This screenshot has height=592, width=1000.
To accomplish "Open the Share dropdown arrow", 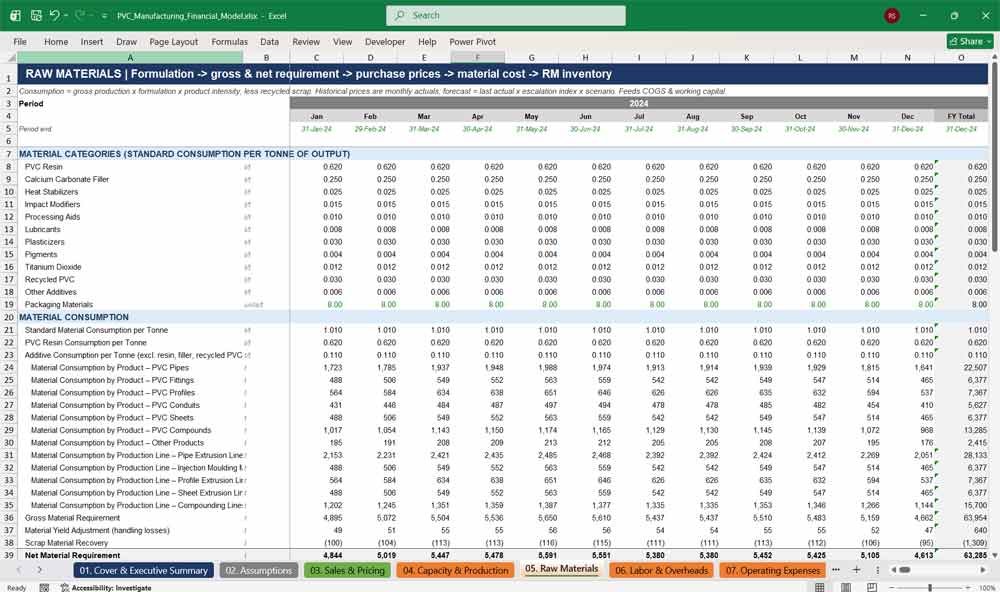I will pos(989,41).
